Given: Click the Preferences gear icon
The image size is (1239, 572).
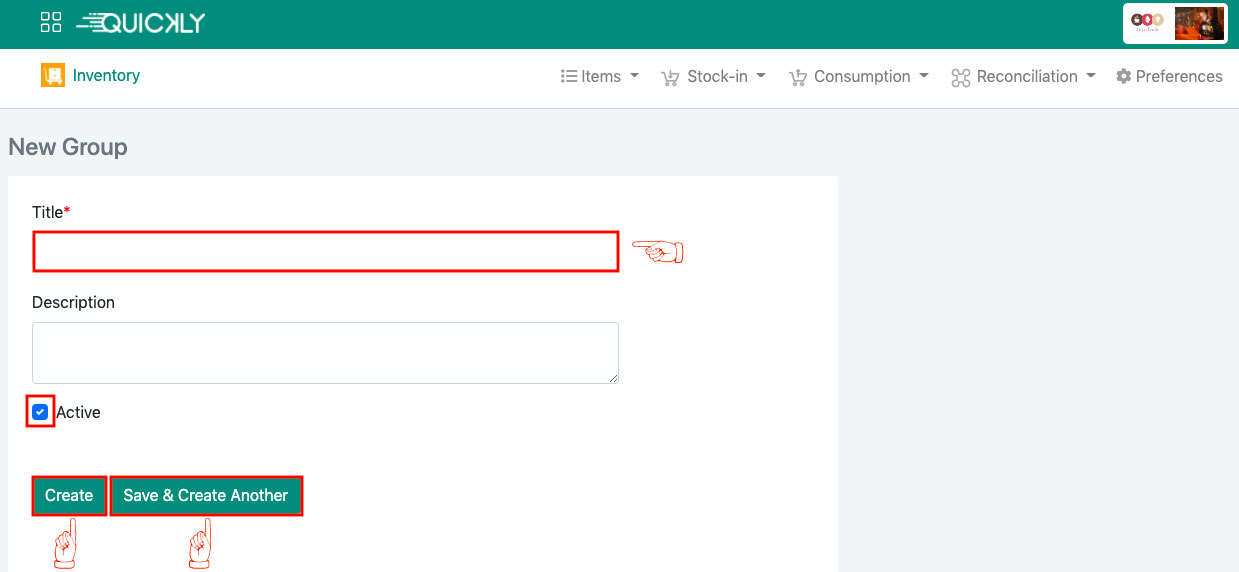Looking at the screenshot, I should click(x=1123, y=76).
